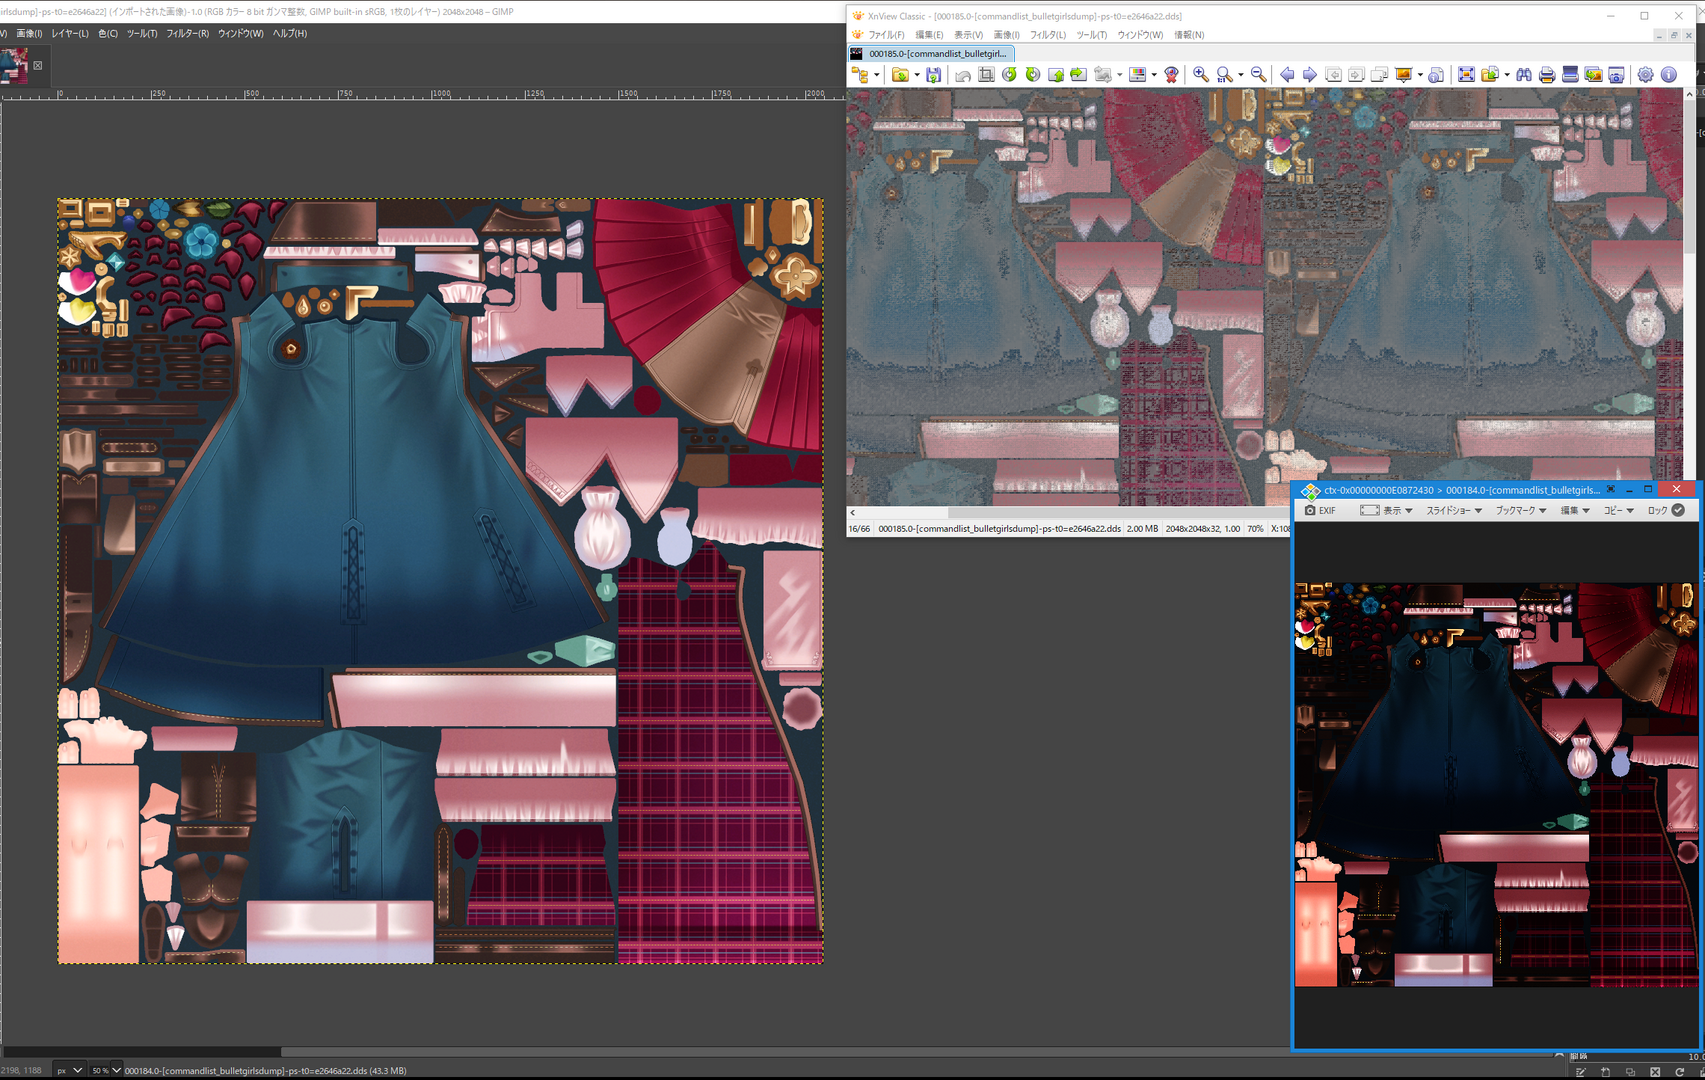Open the XnView browser tree icon

(859, 75)
